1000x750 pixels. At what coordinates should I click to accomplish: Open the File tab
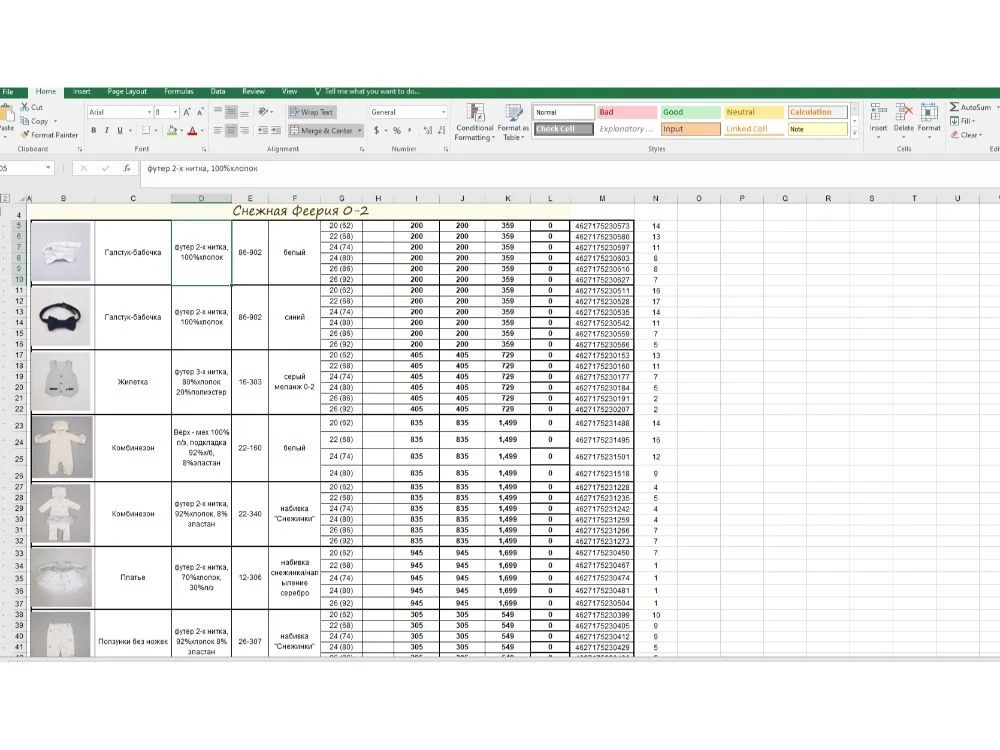pos(8,92)
